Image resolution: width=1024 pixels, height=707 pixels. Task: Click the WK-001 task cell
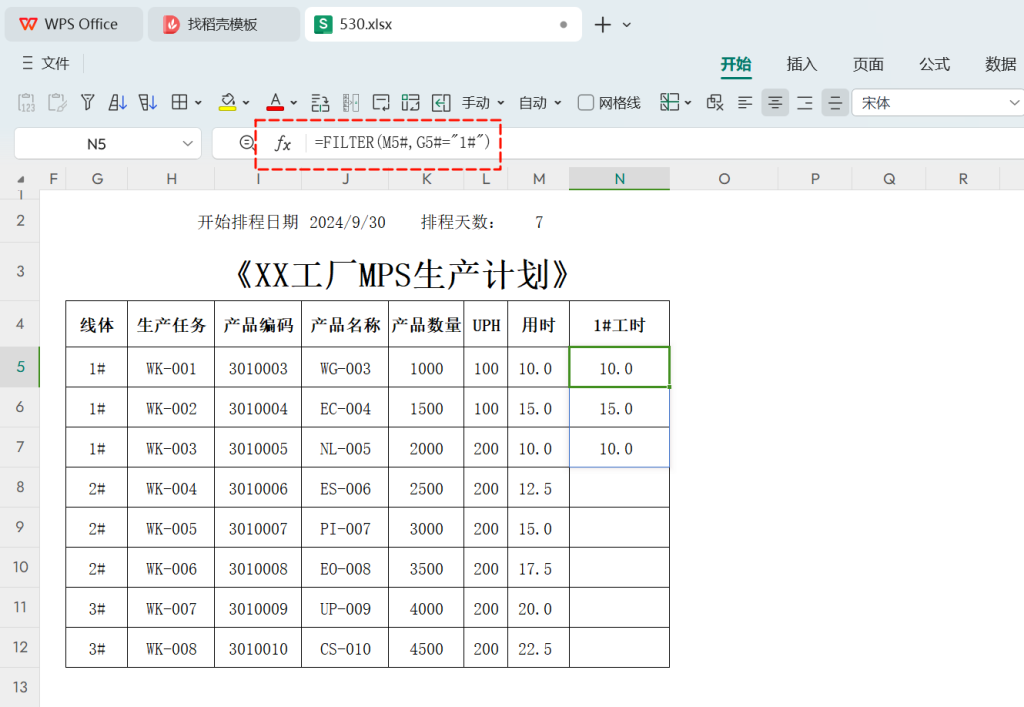171,368
